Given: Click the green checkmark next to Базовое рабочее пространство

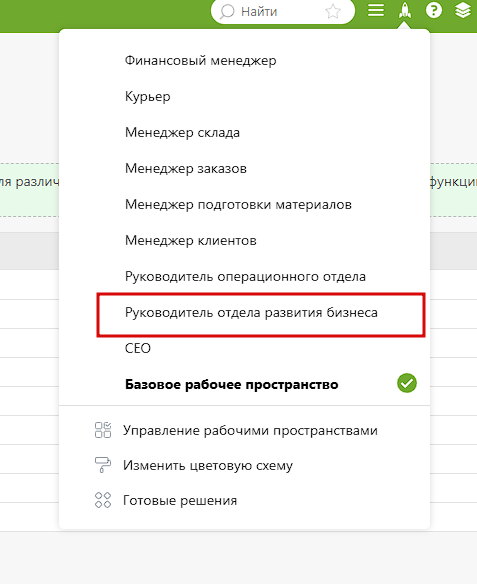Looking at the screenshot, I should click(x=407, y=383).
